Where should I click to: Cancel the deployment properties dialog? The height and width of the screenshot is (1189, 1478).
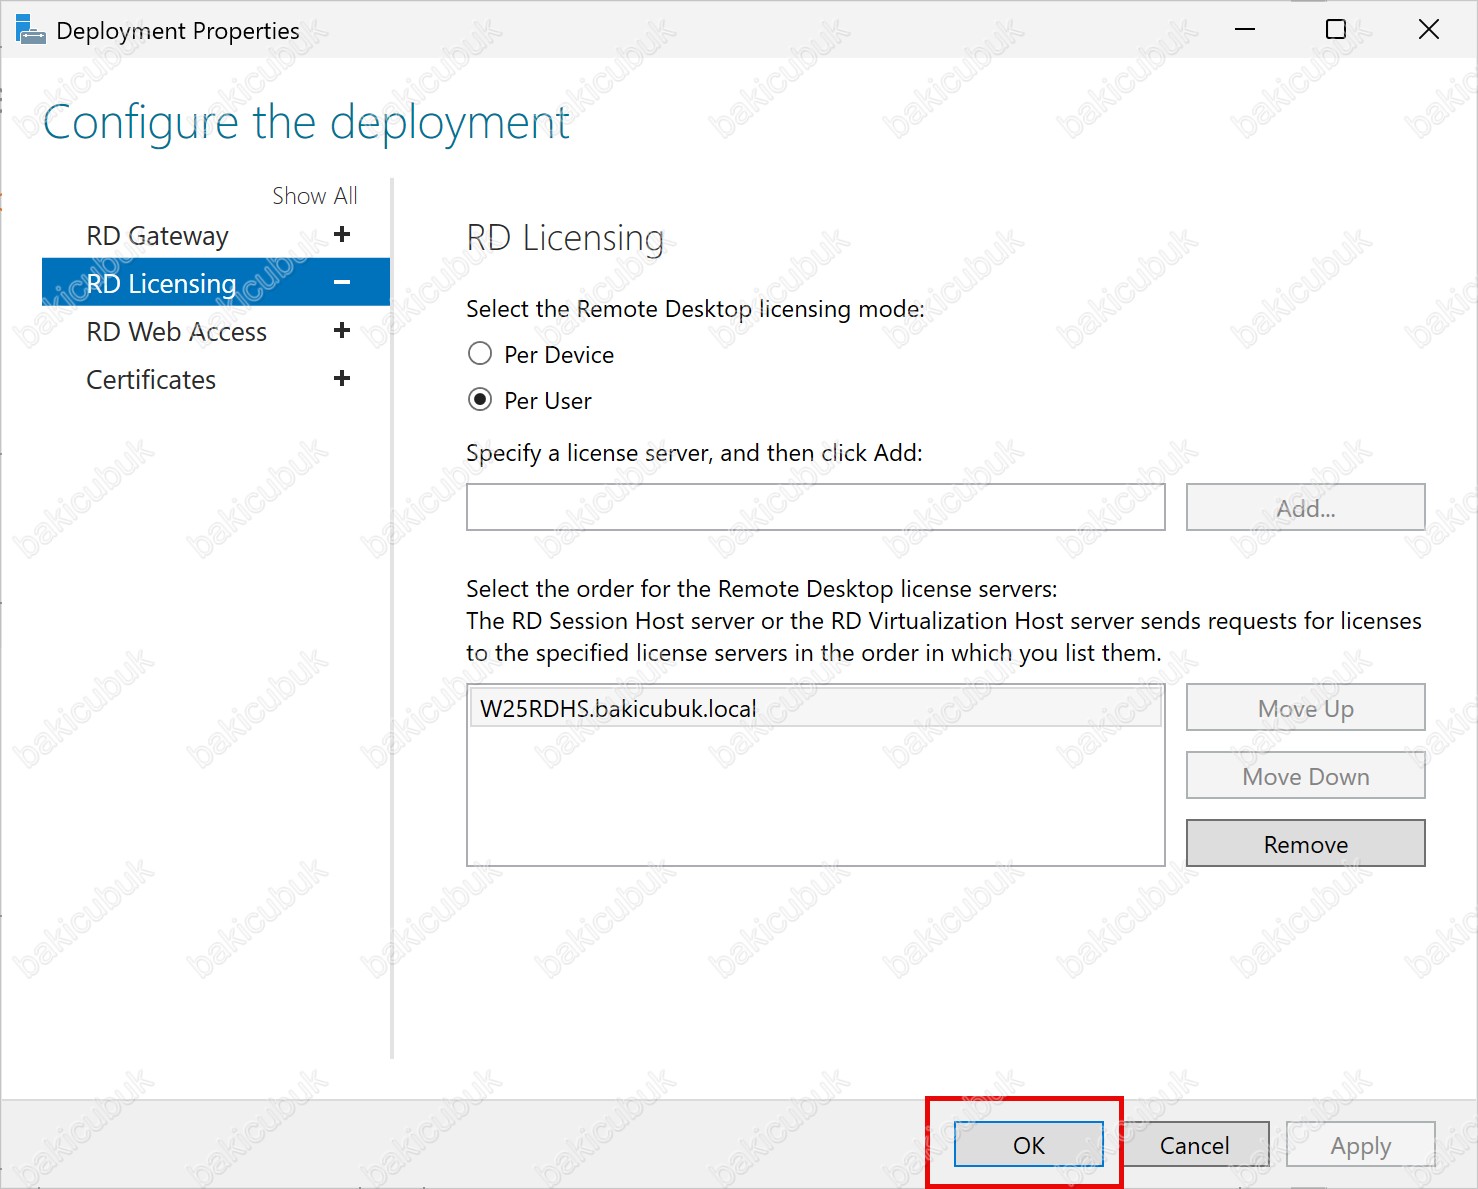[x=1194, y=1144]
